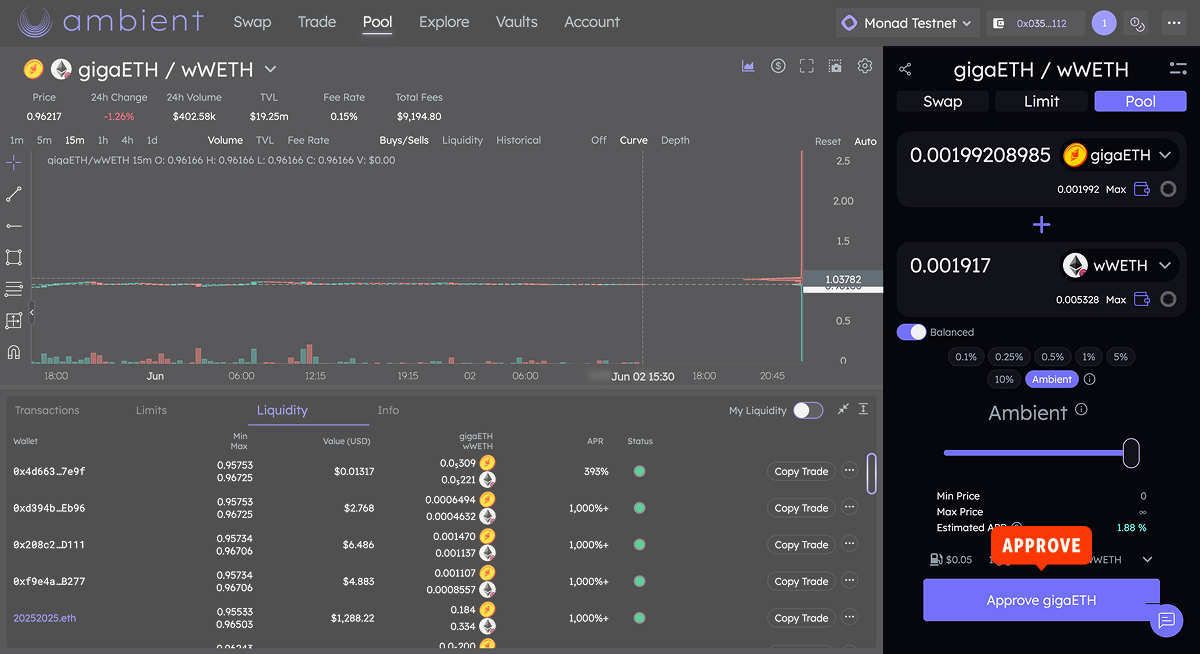Open chart settings gear
This screenshot has height=654, width=1200.
point(865,66)
